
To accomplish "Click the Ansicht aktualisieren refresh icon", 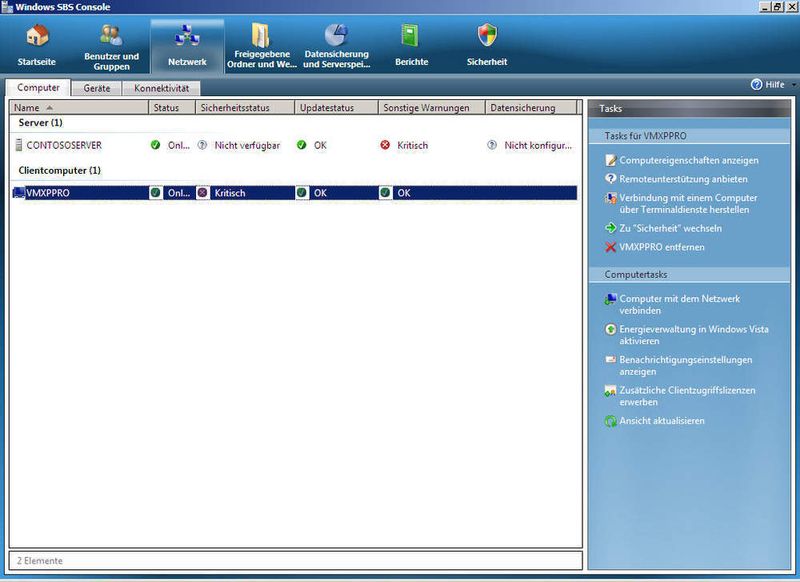I will coord(610,421).
